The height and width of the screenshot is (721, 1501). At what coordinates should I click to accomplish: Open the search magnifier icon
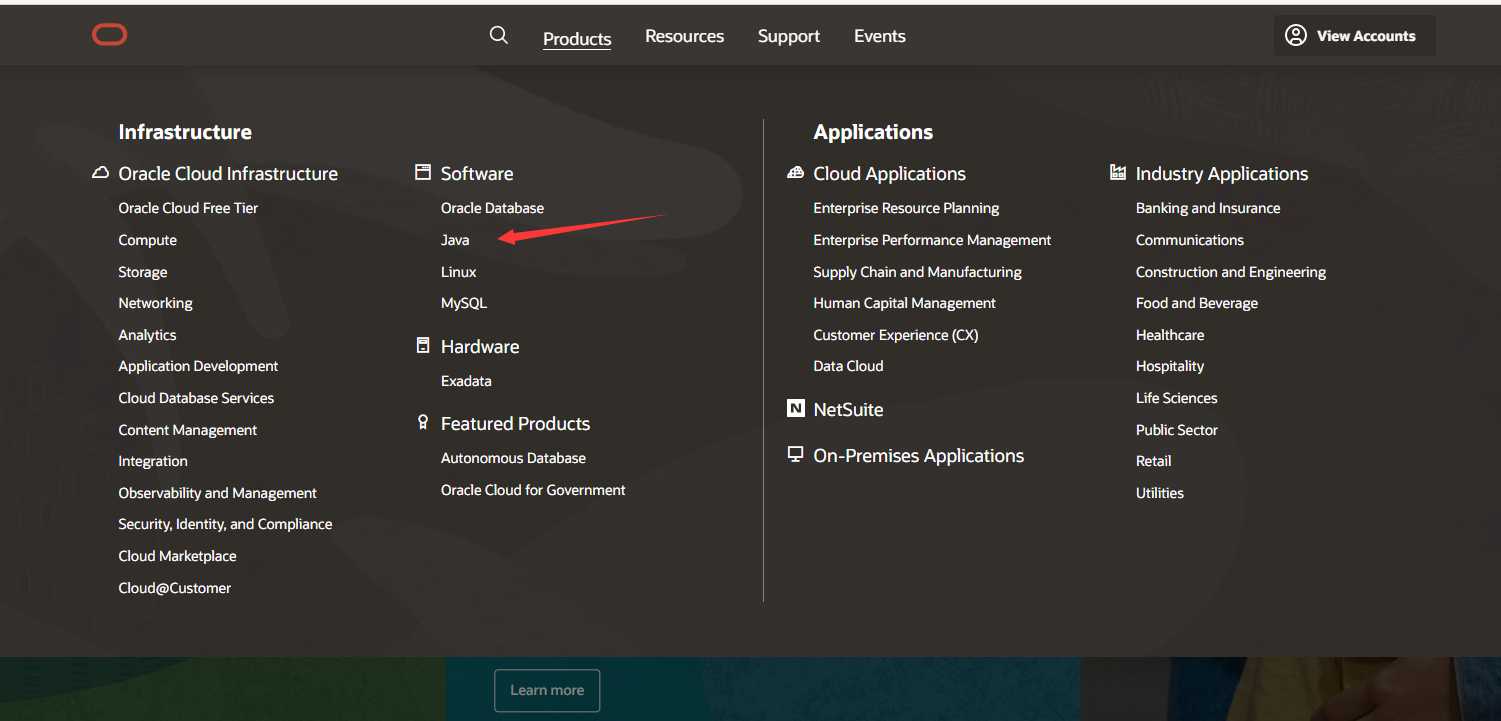[499, 35]
